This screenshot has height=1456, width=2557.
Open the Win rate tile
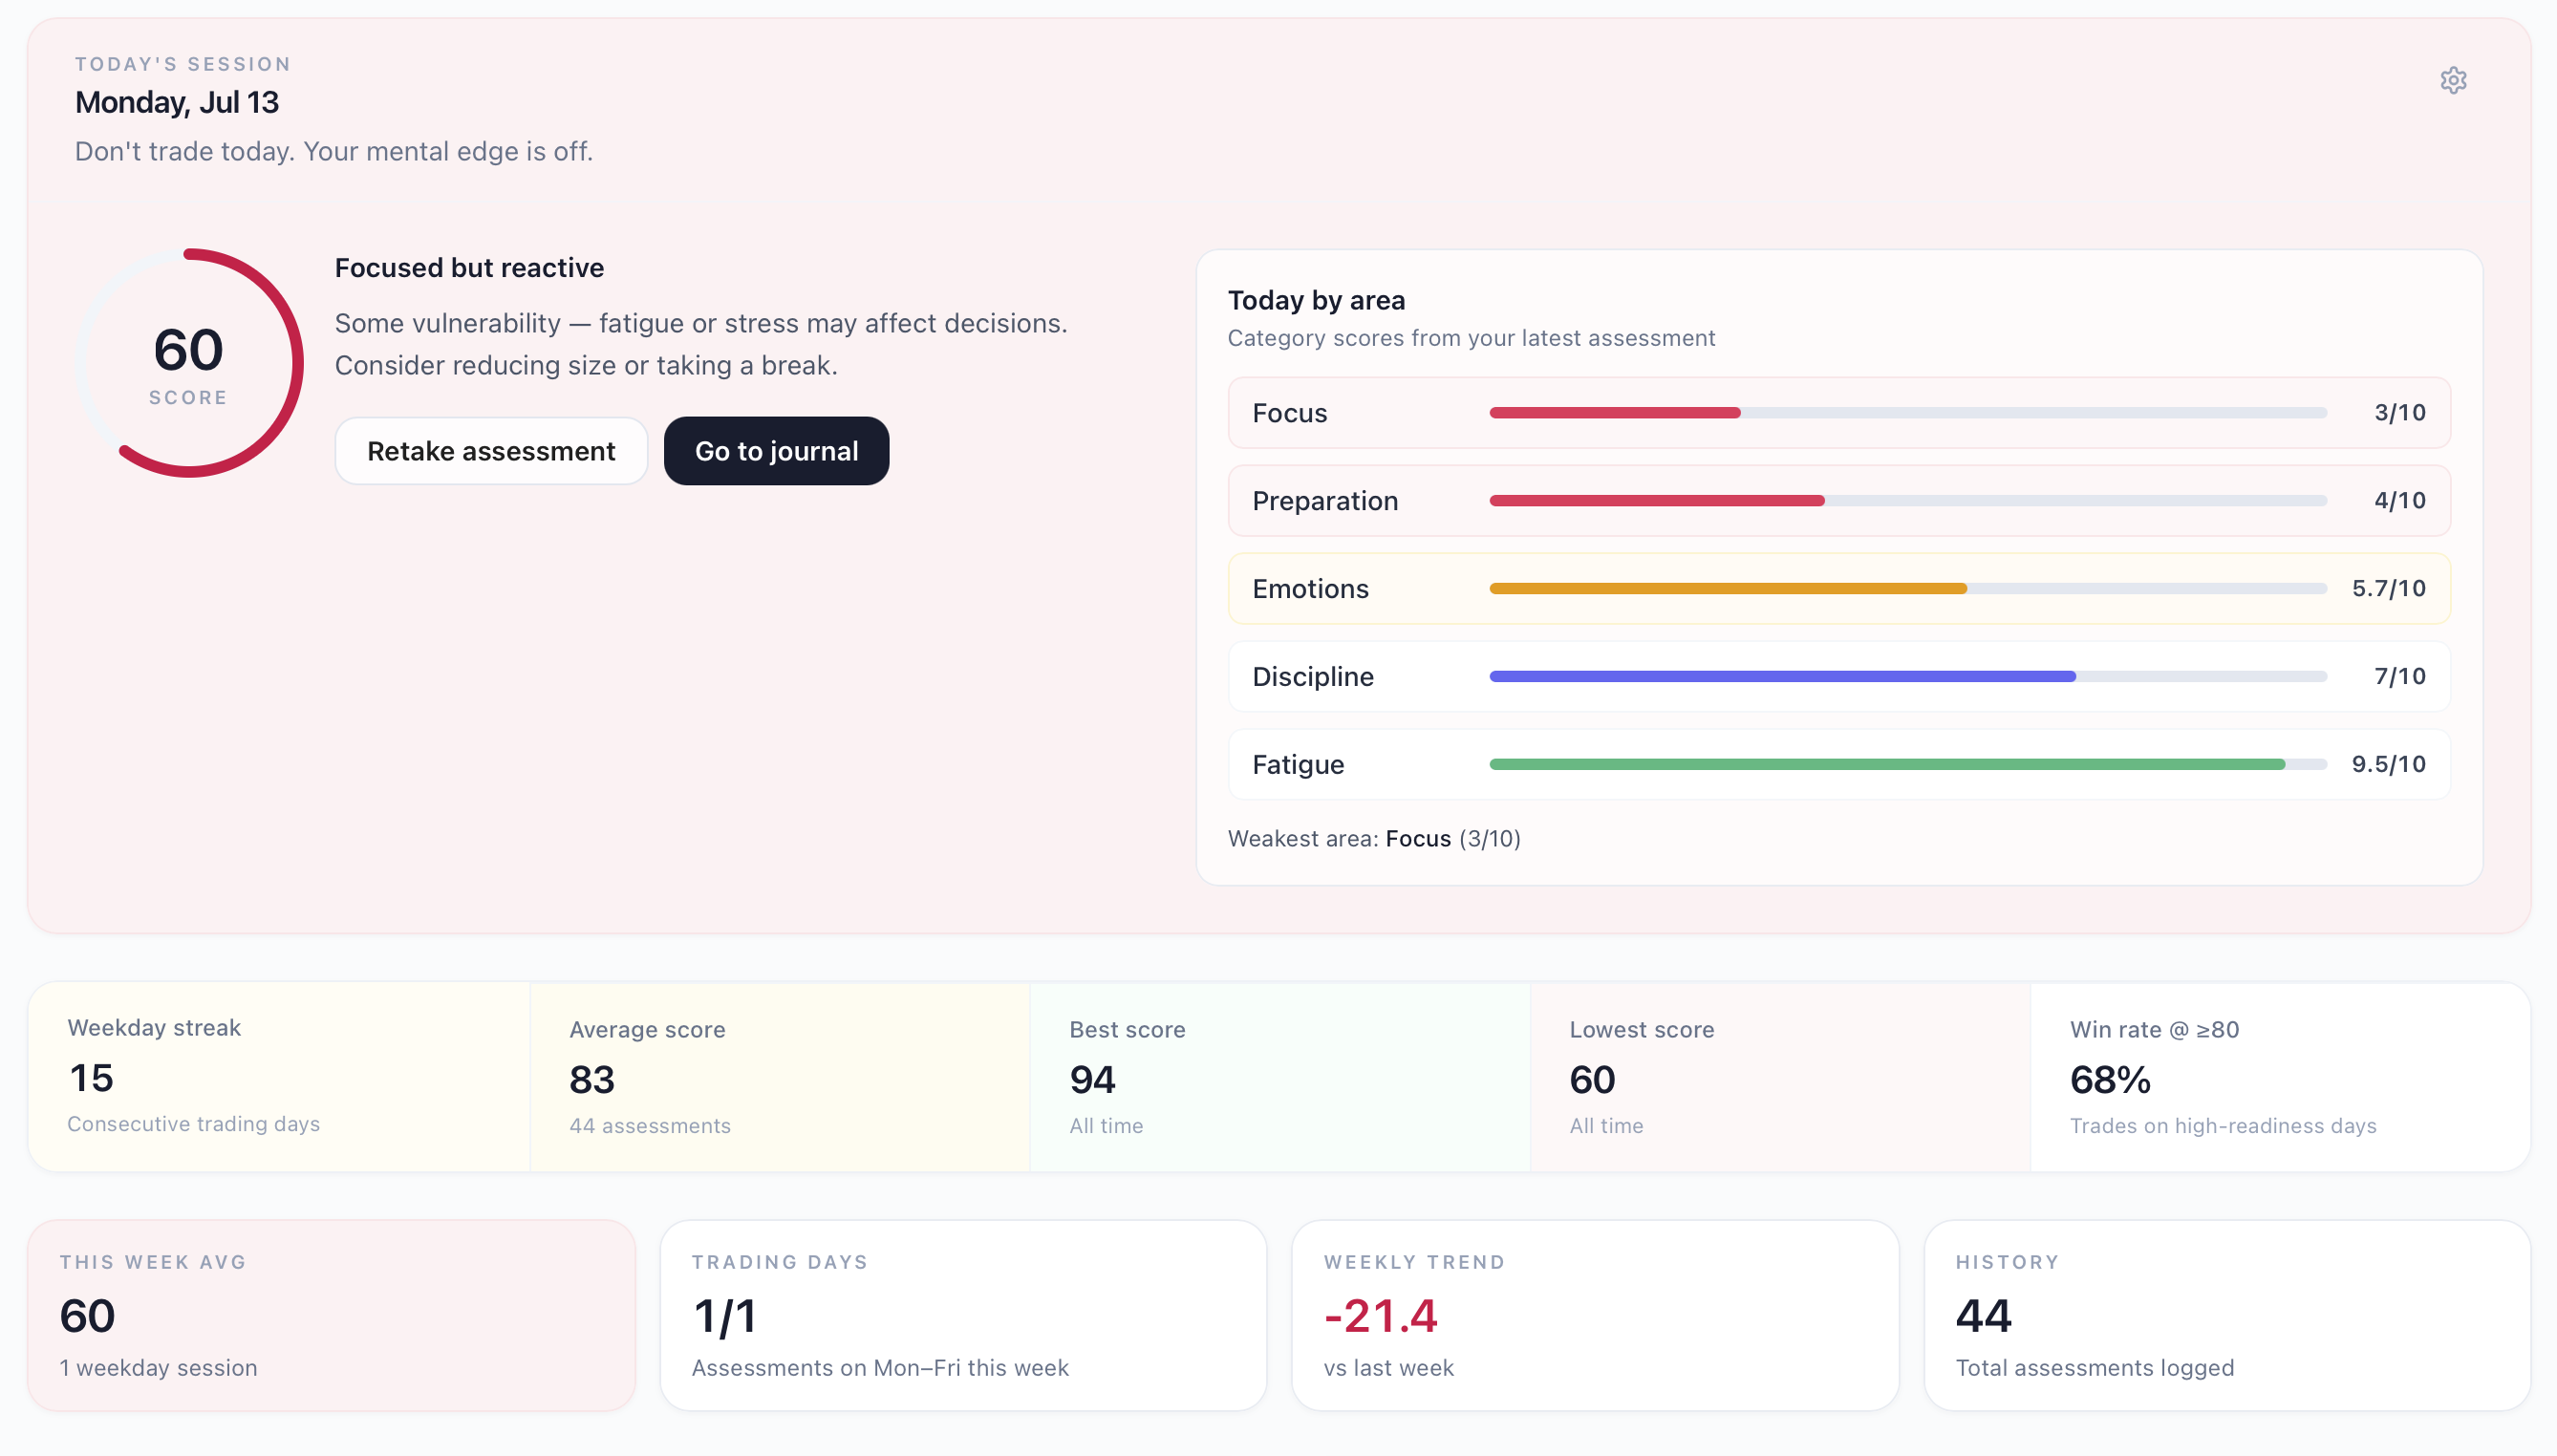[x=2280, y=1077]
